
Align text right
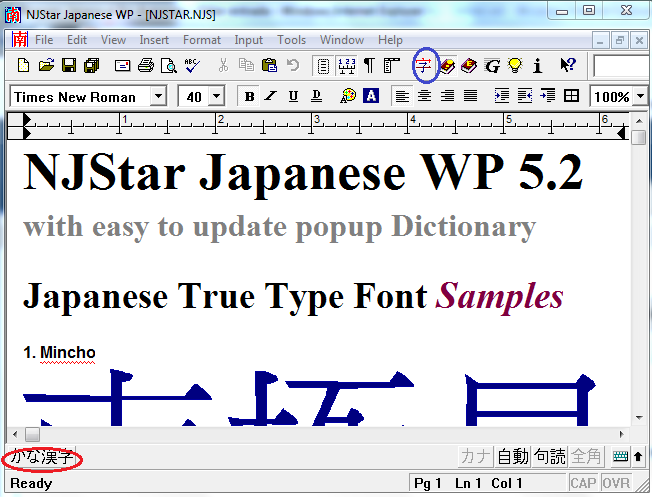point(447,96)
